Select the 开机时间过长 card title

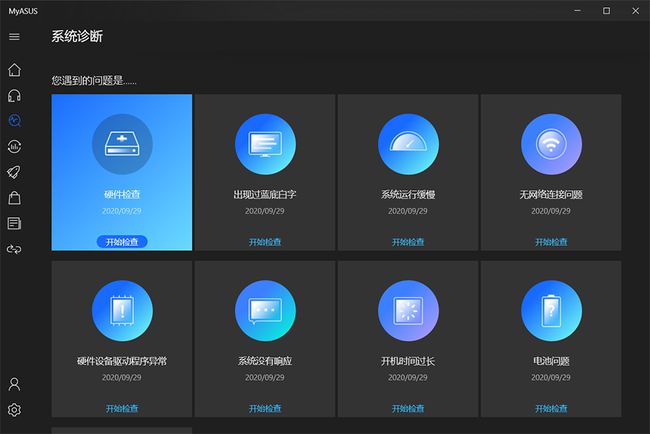[408, 361]
